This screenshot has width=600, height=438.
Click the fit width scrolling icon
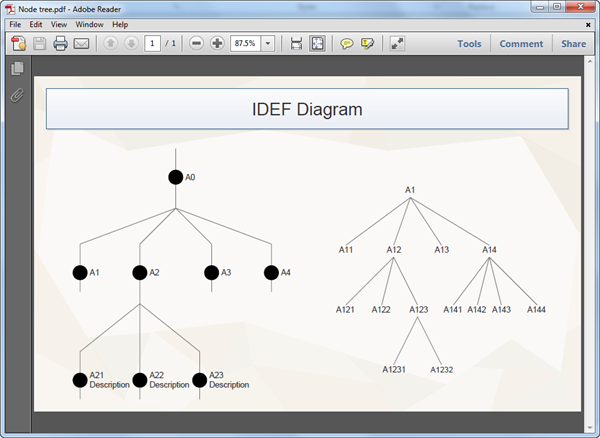296,44
